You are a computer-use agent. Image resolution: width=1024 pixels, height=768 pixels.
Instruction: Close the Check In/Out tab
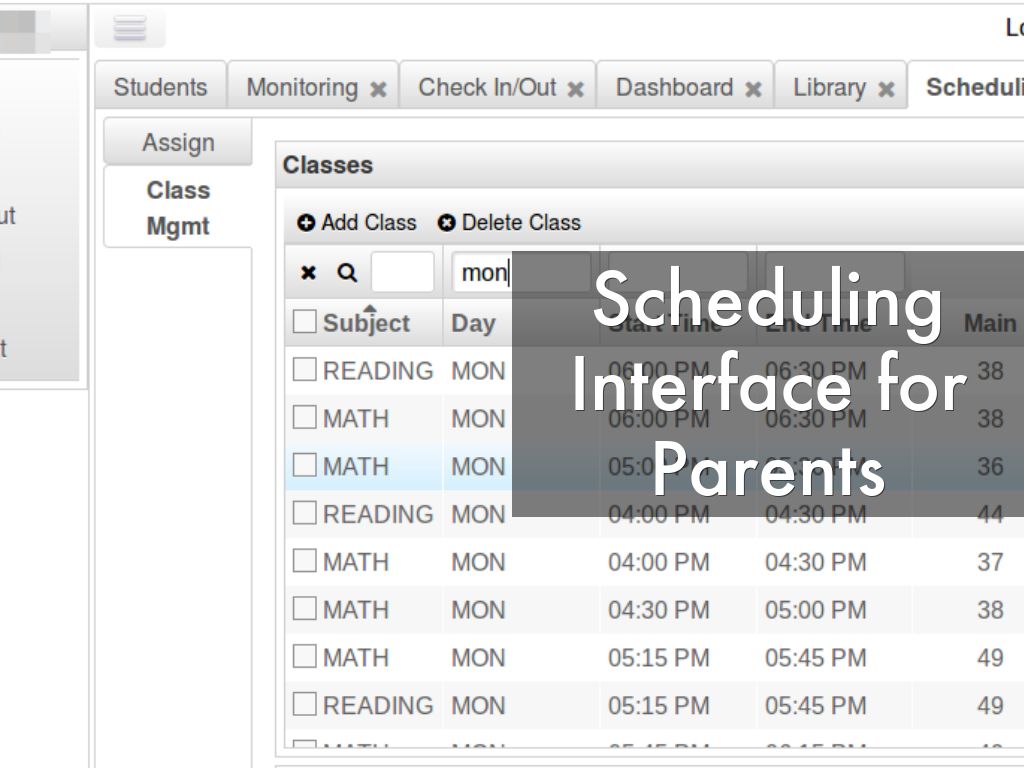coord(576,89)
